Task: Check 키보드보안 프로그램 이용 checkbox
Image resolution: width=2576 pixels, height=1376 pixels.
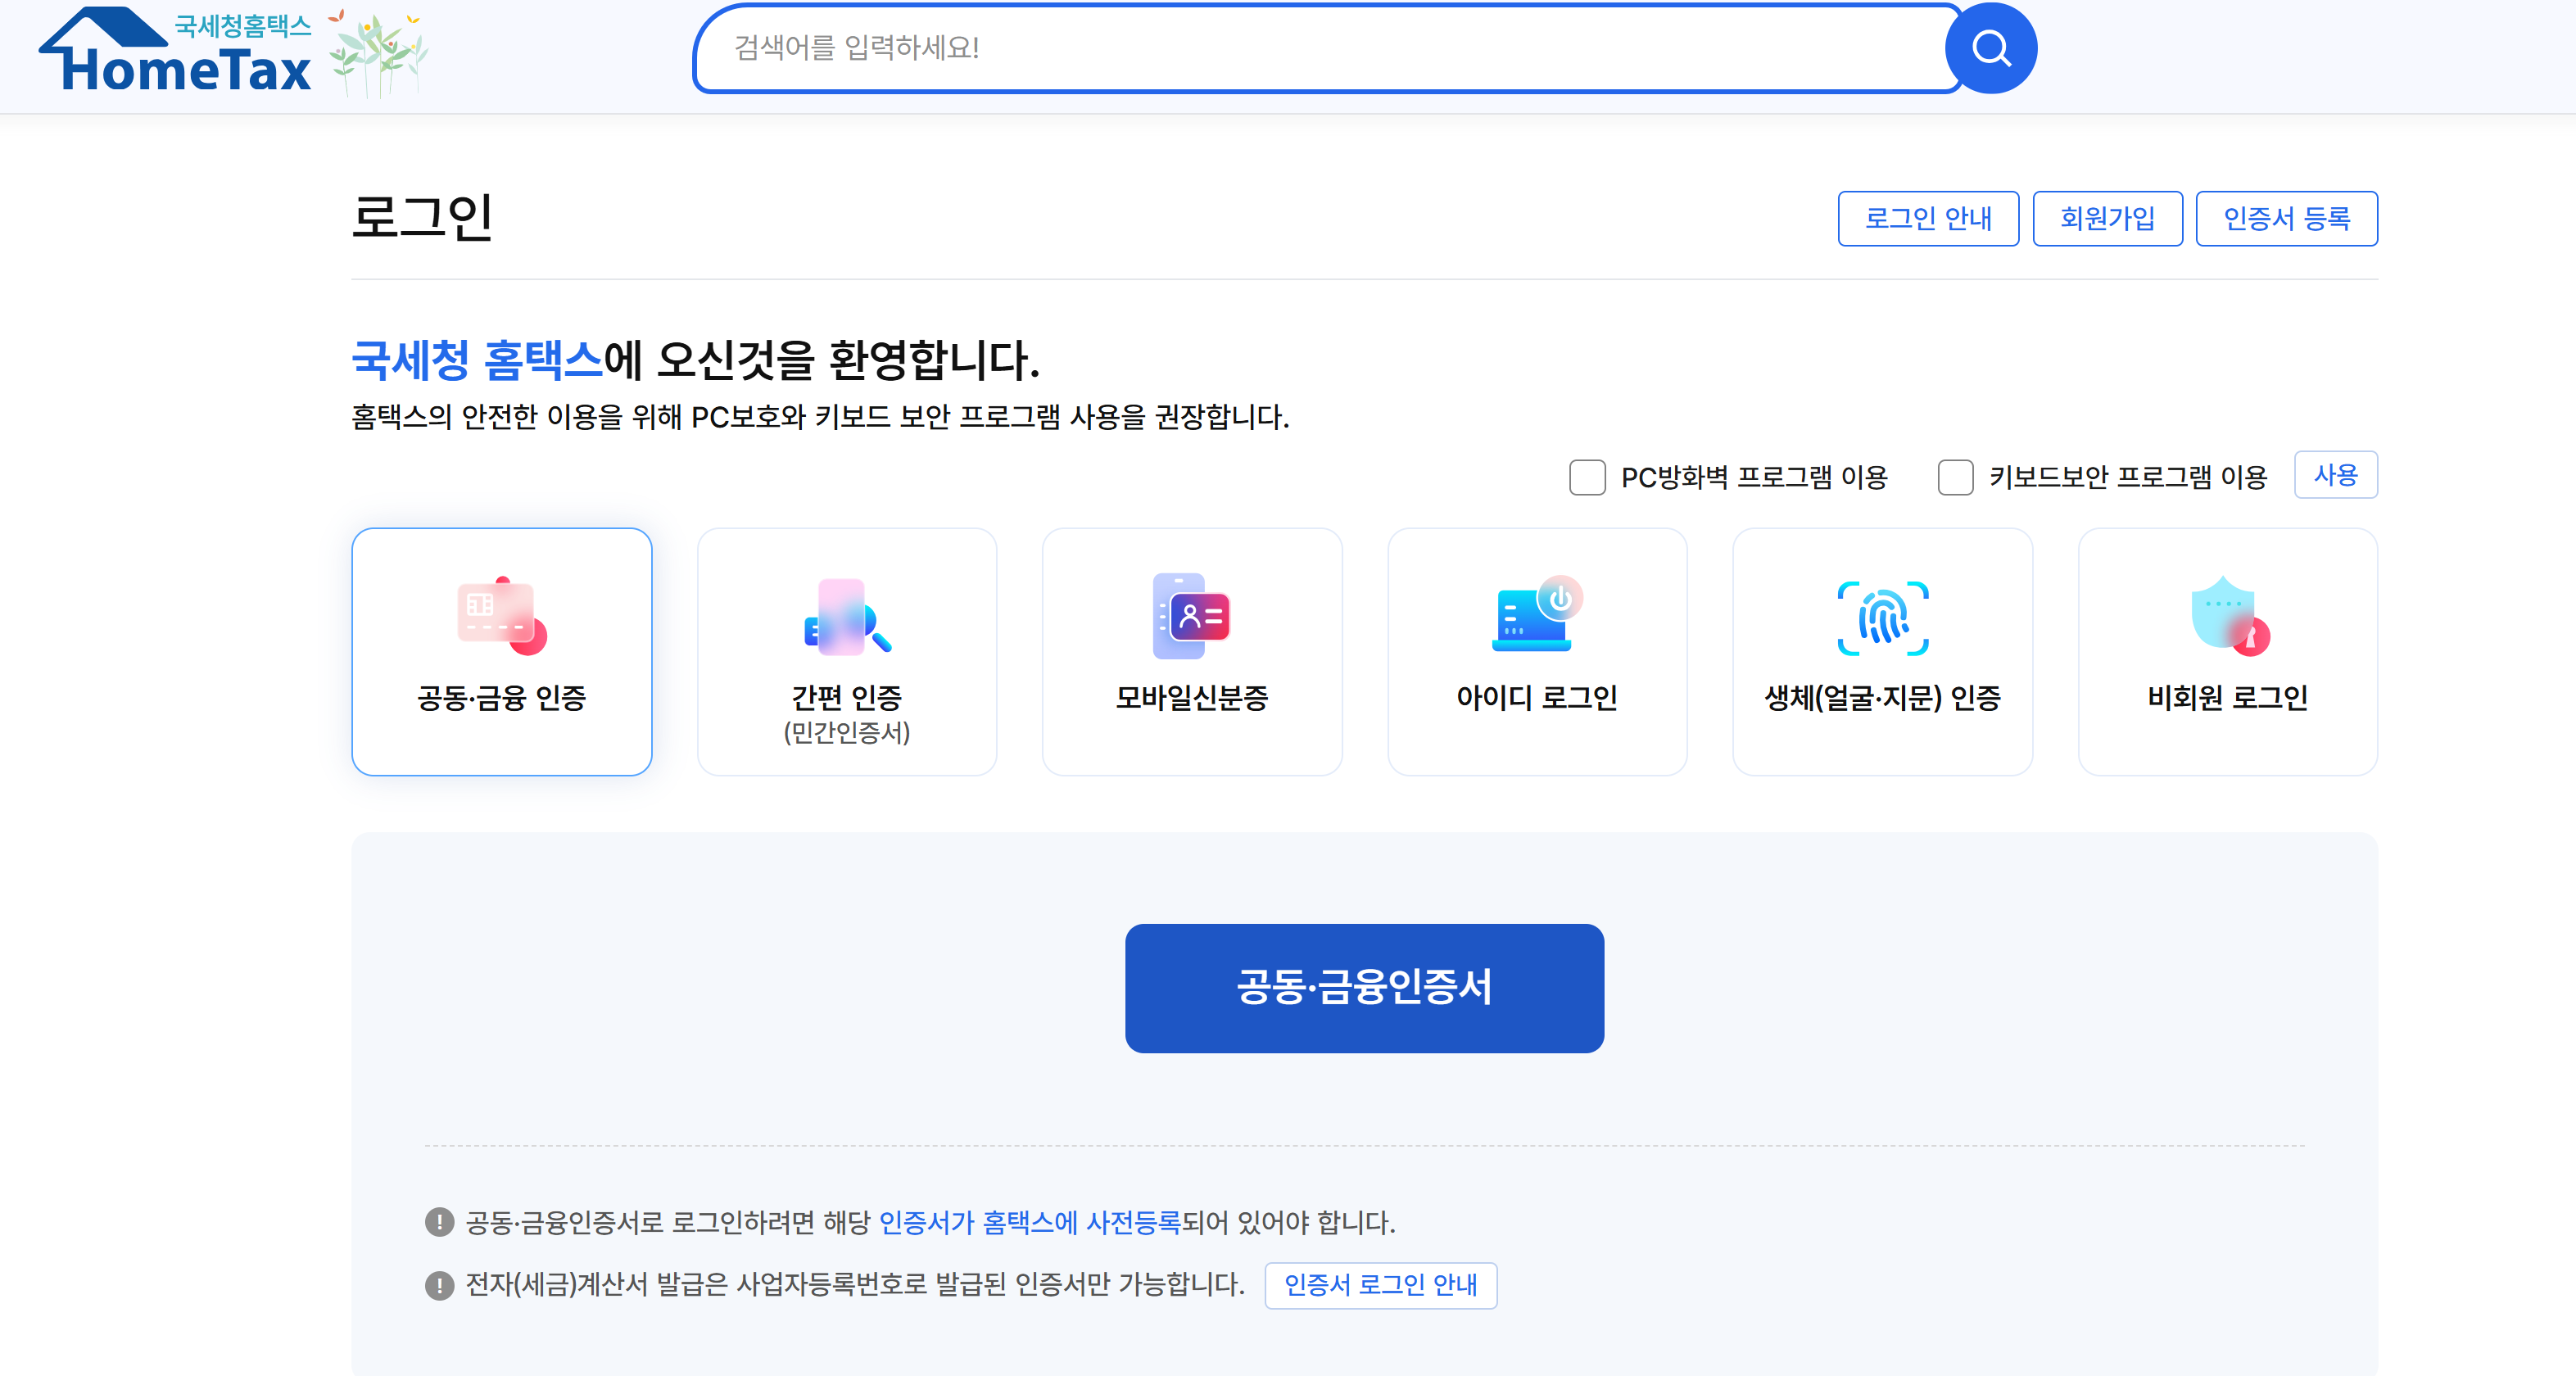Action: (x=1955, y=478)
